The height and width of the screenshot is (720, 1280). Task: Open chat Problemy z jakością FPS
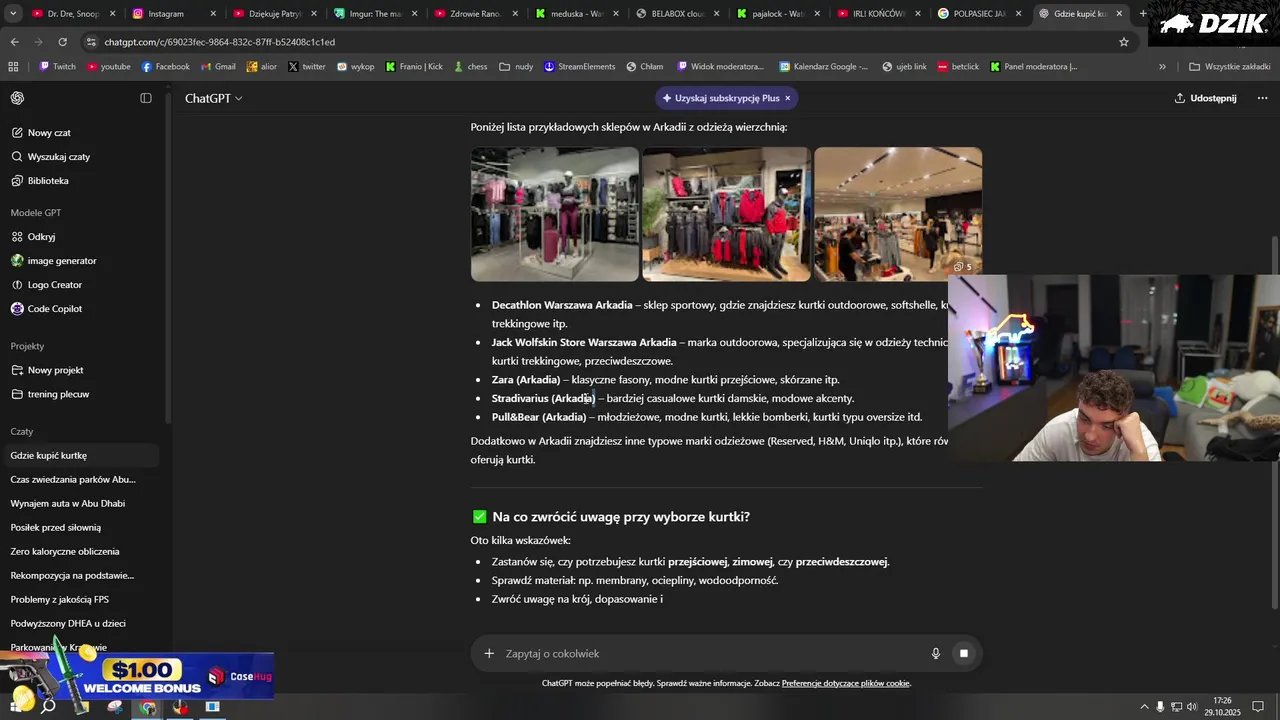[60, 600]
